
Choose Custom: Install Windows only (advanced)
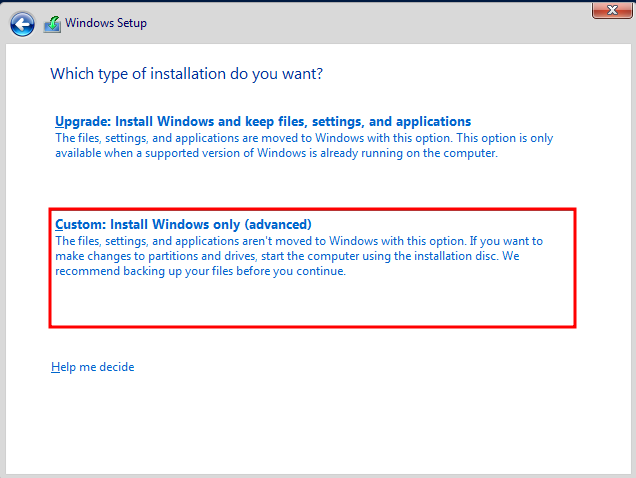pos(183,224)
